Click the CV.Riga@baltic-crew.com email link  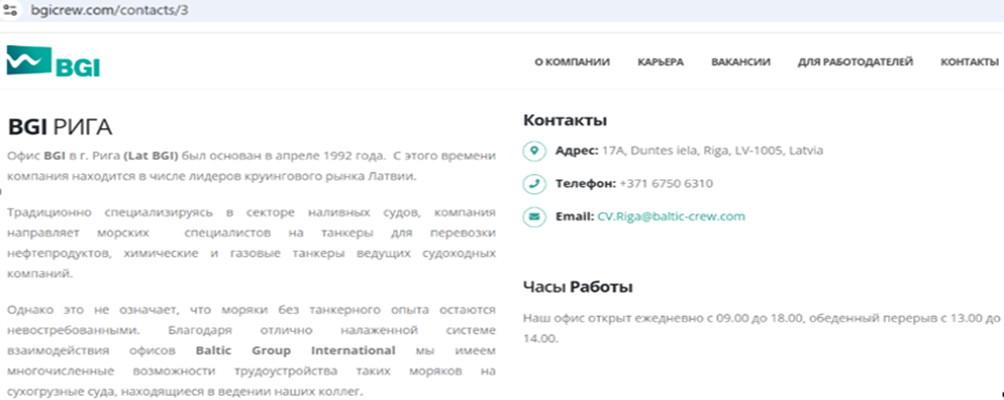coord(671,216)
